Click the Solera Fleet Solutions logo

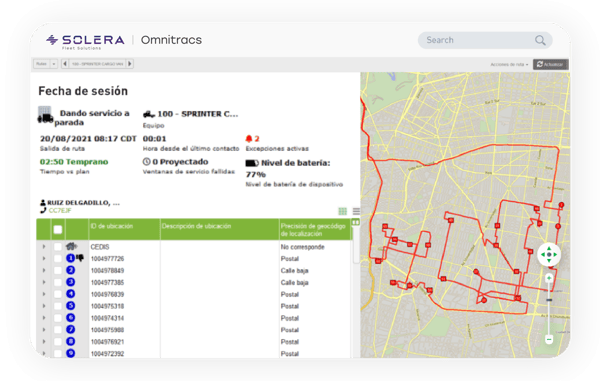(x=85, y=41)
